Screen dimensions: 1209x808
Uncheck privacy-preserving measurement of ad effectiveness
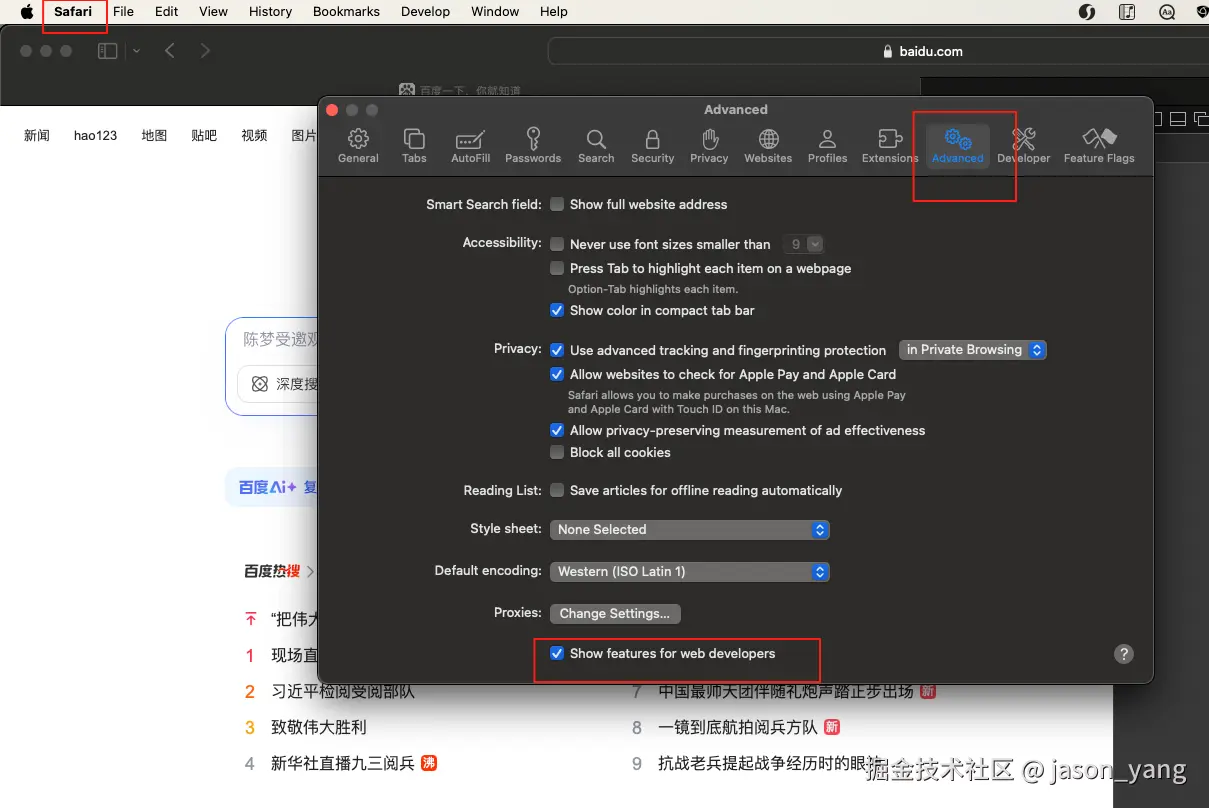coord(557,430)
